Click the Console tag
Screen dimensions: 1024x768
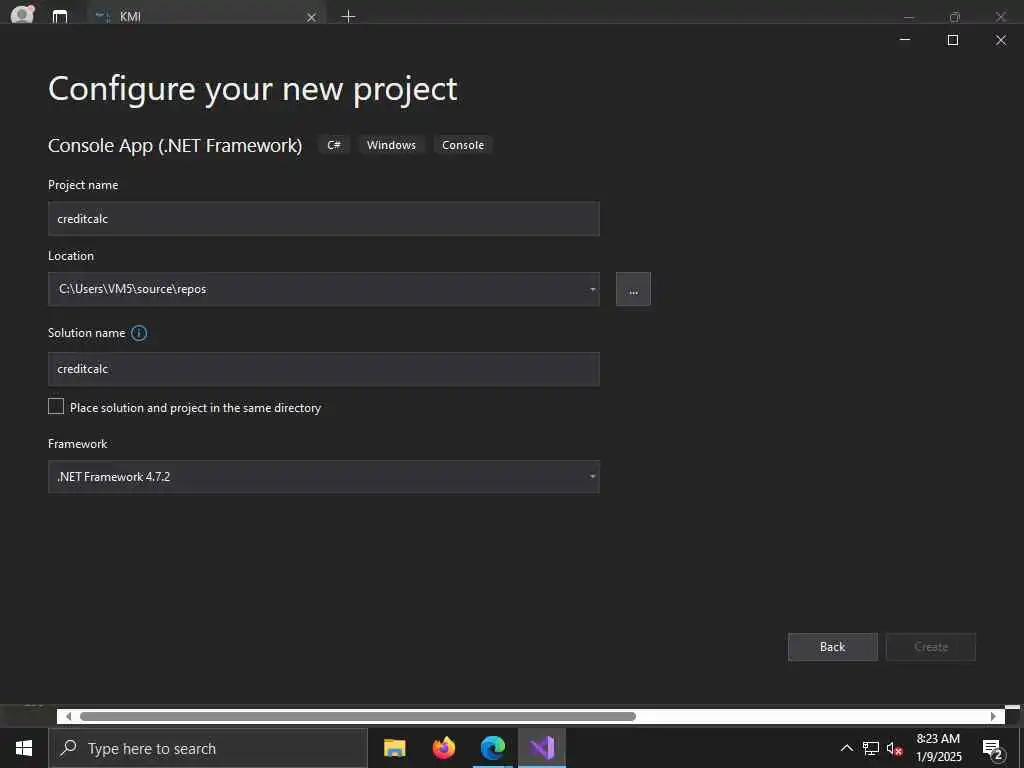pos(463,145)
